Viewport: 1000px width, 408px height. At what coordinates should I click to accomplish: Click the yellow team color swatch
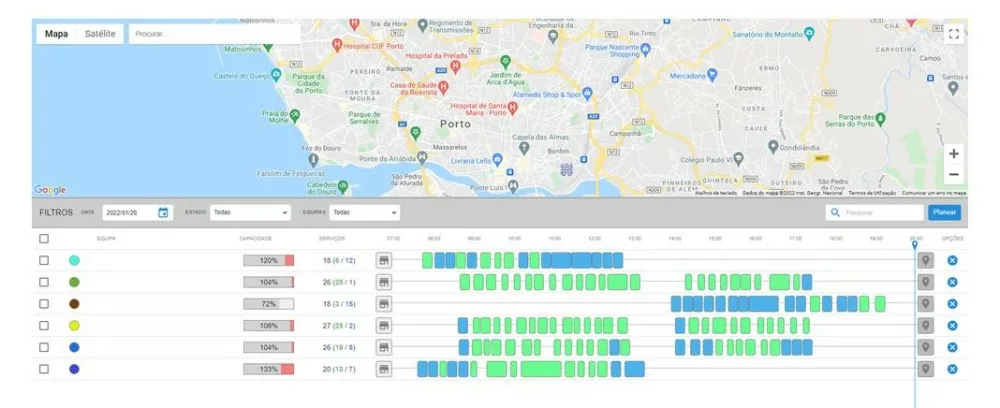[74, 326]
